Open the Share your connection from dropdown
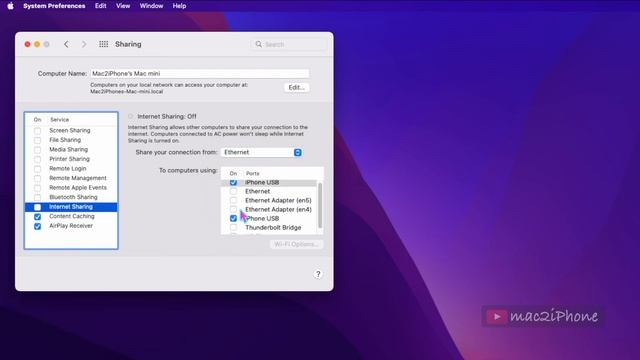640x360 pixels. click(x=262, y=152)
